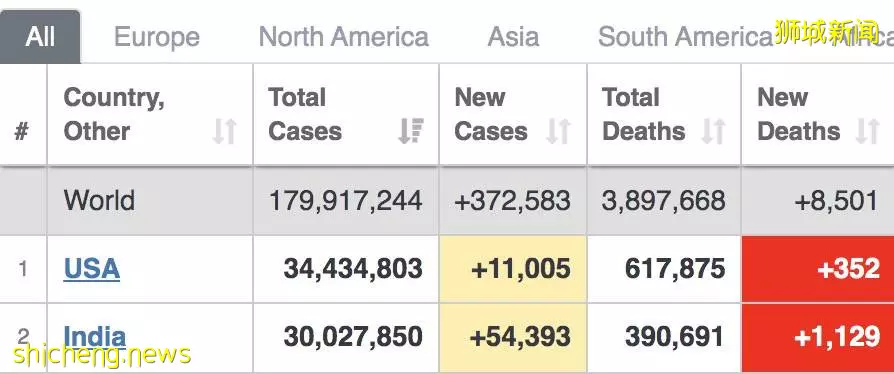The width and height of the screenshot is (894, 374).
Task: Select India new cases +54,393 cell
Action: 513,337
